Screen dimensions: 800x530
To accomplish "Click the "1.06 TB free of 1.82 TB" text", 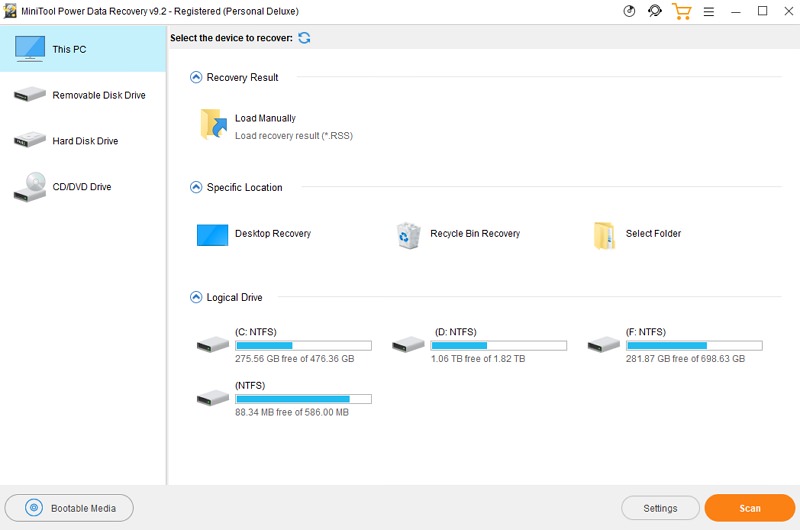I will pyautogui.click(x=478, y=359).
